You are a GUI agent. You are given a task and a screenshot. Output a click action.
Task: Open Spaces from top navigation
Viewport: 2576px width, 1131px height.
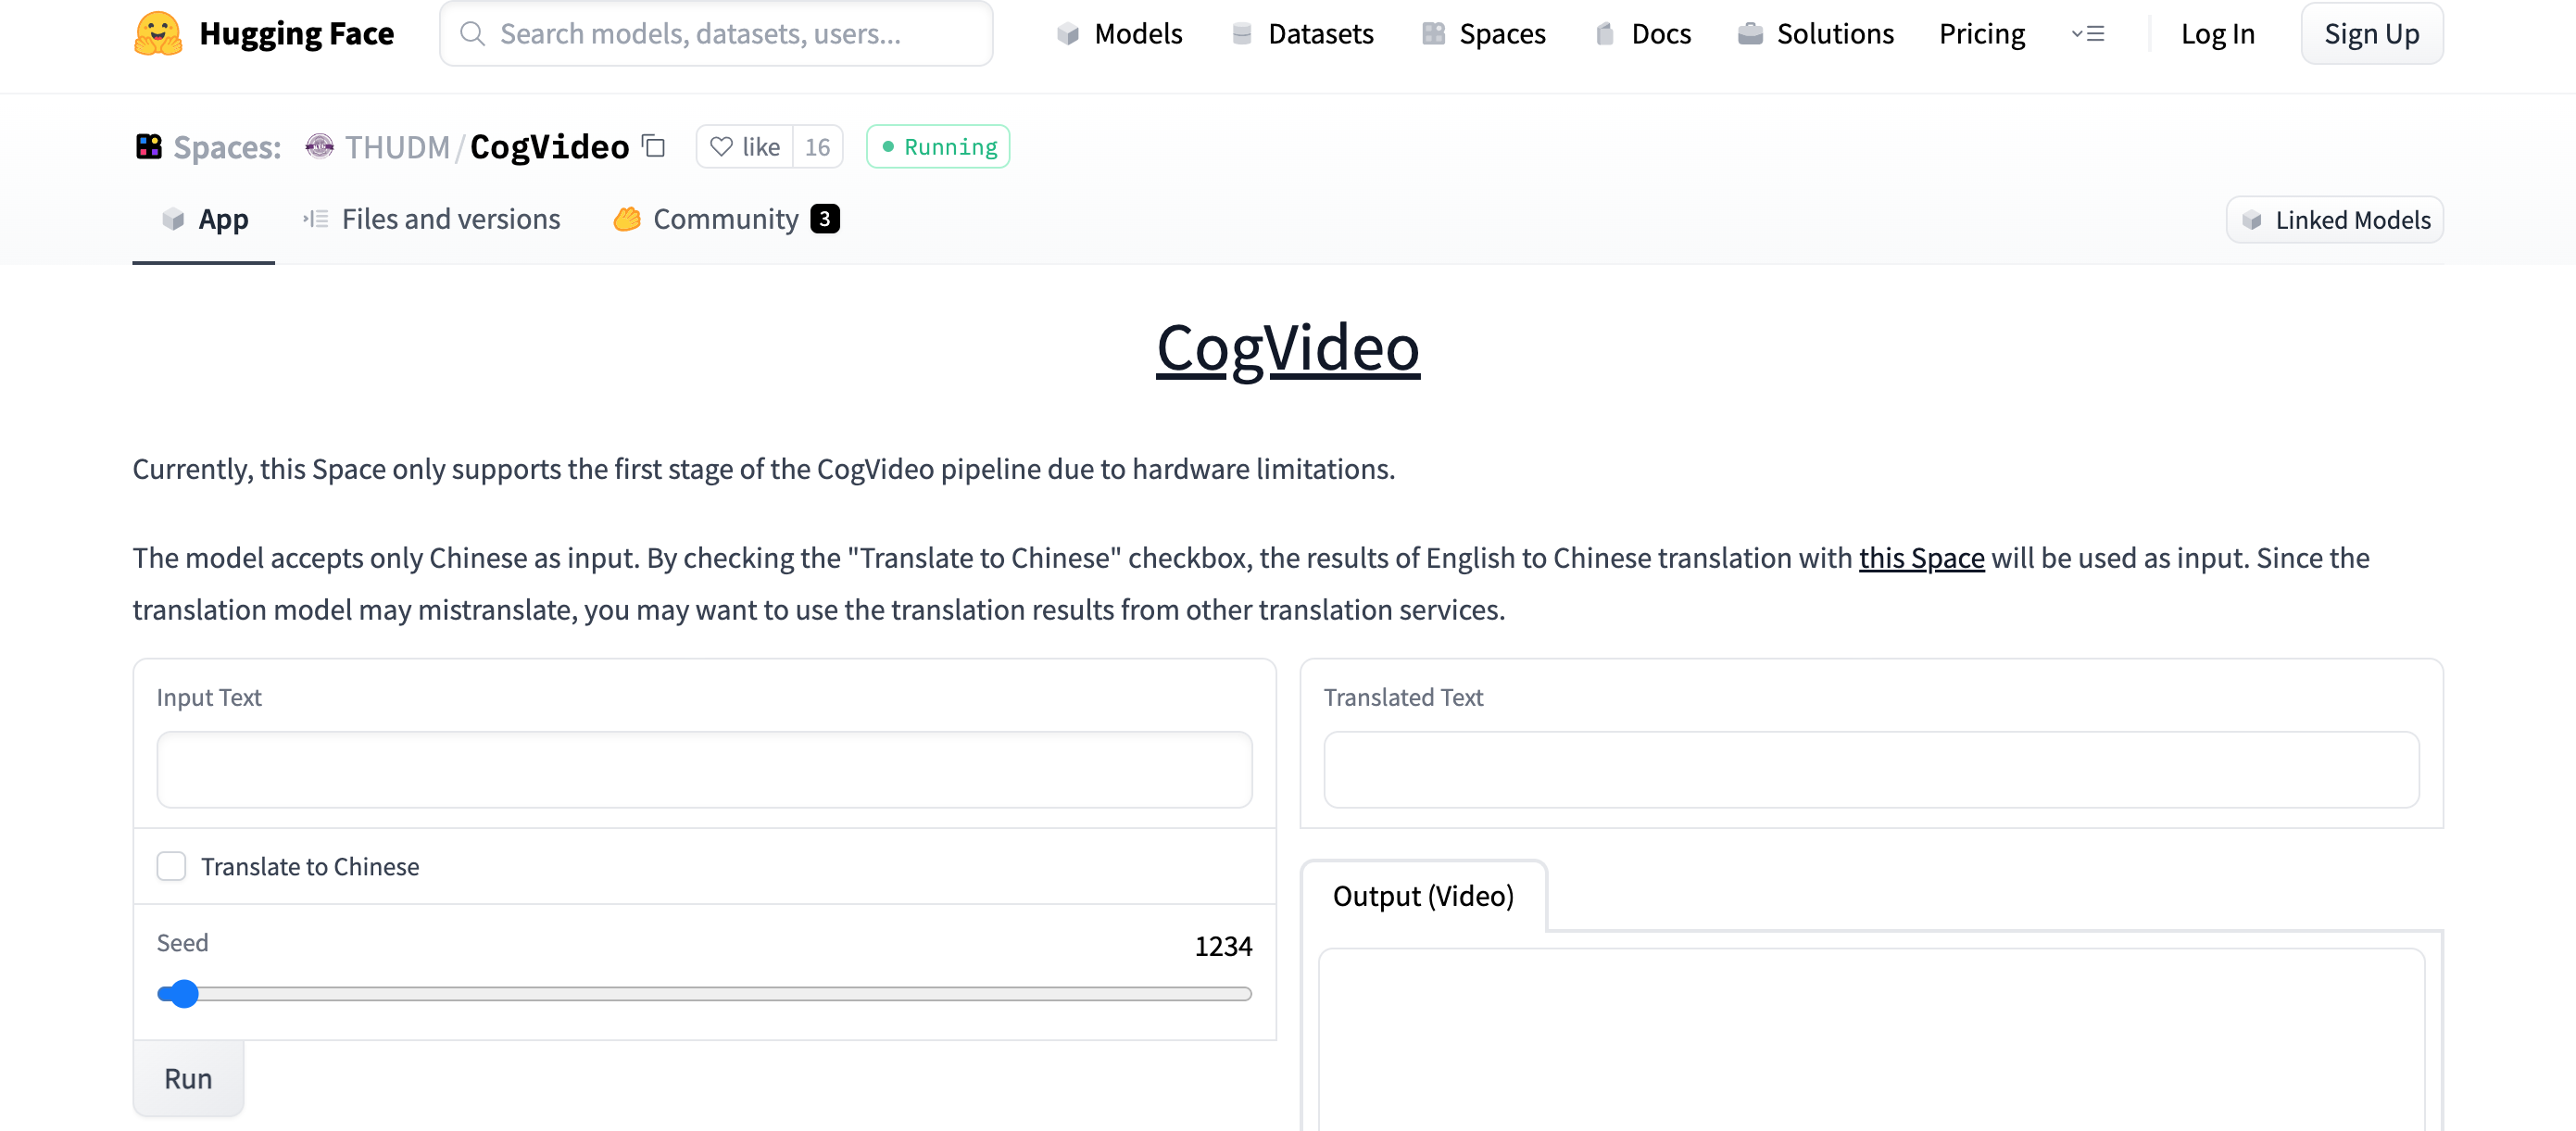tap(1483, 34)
